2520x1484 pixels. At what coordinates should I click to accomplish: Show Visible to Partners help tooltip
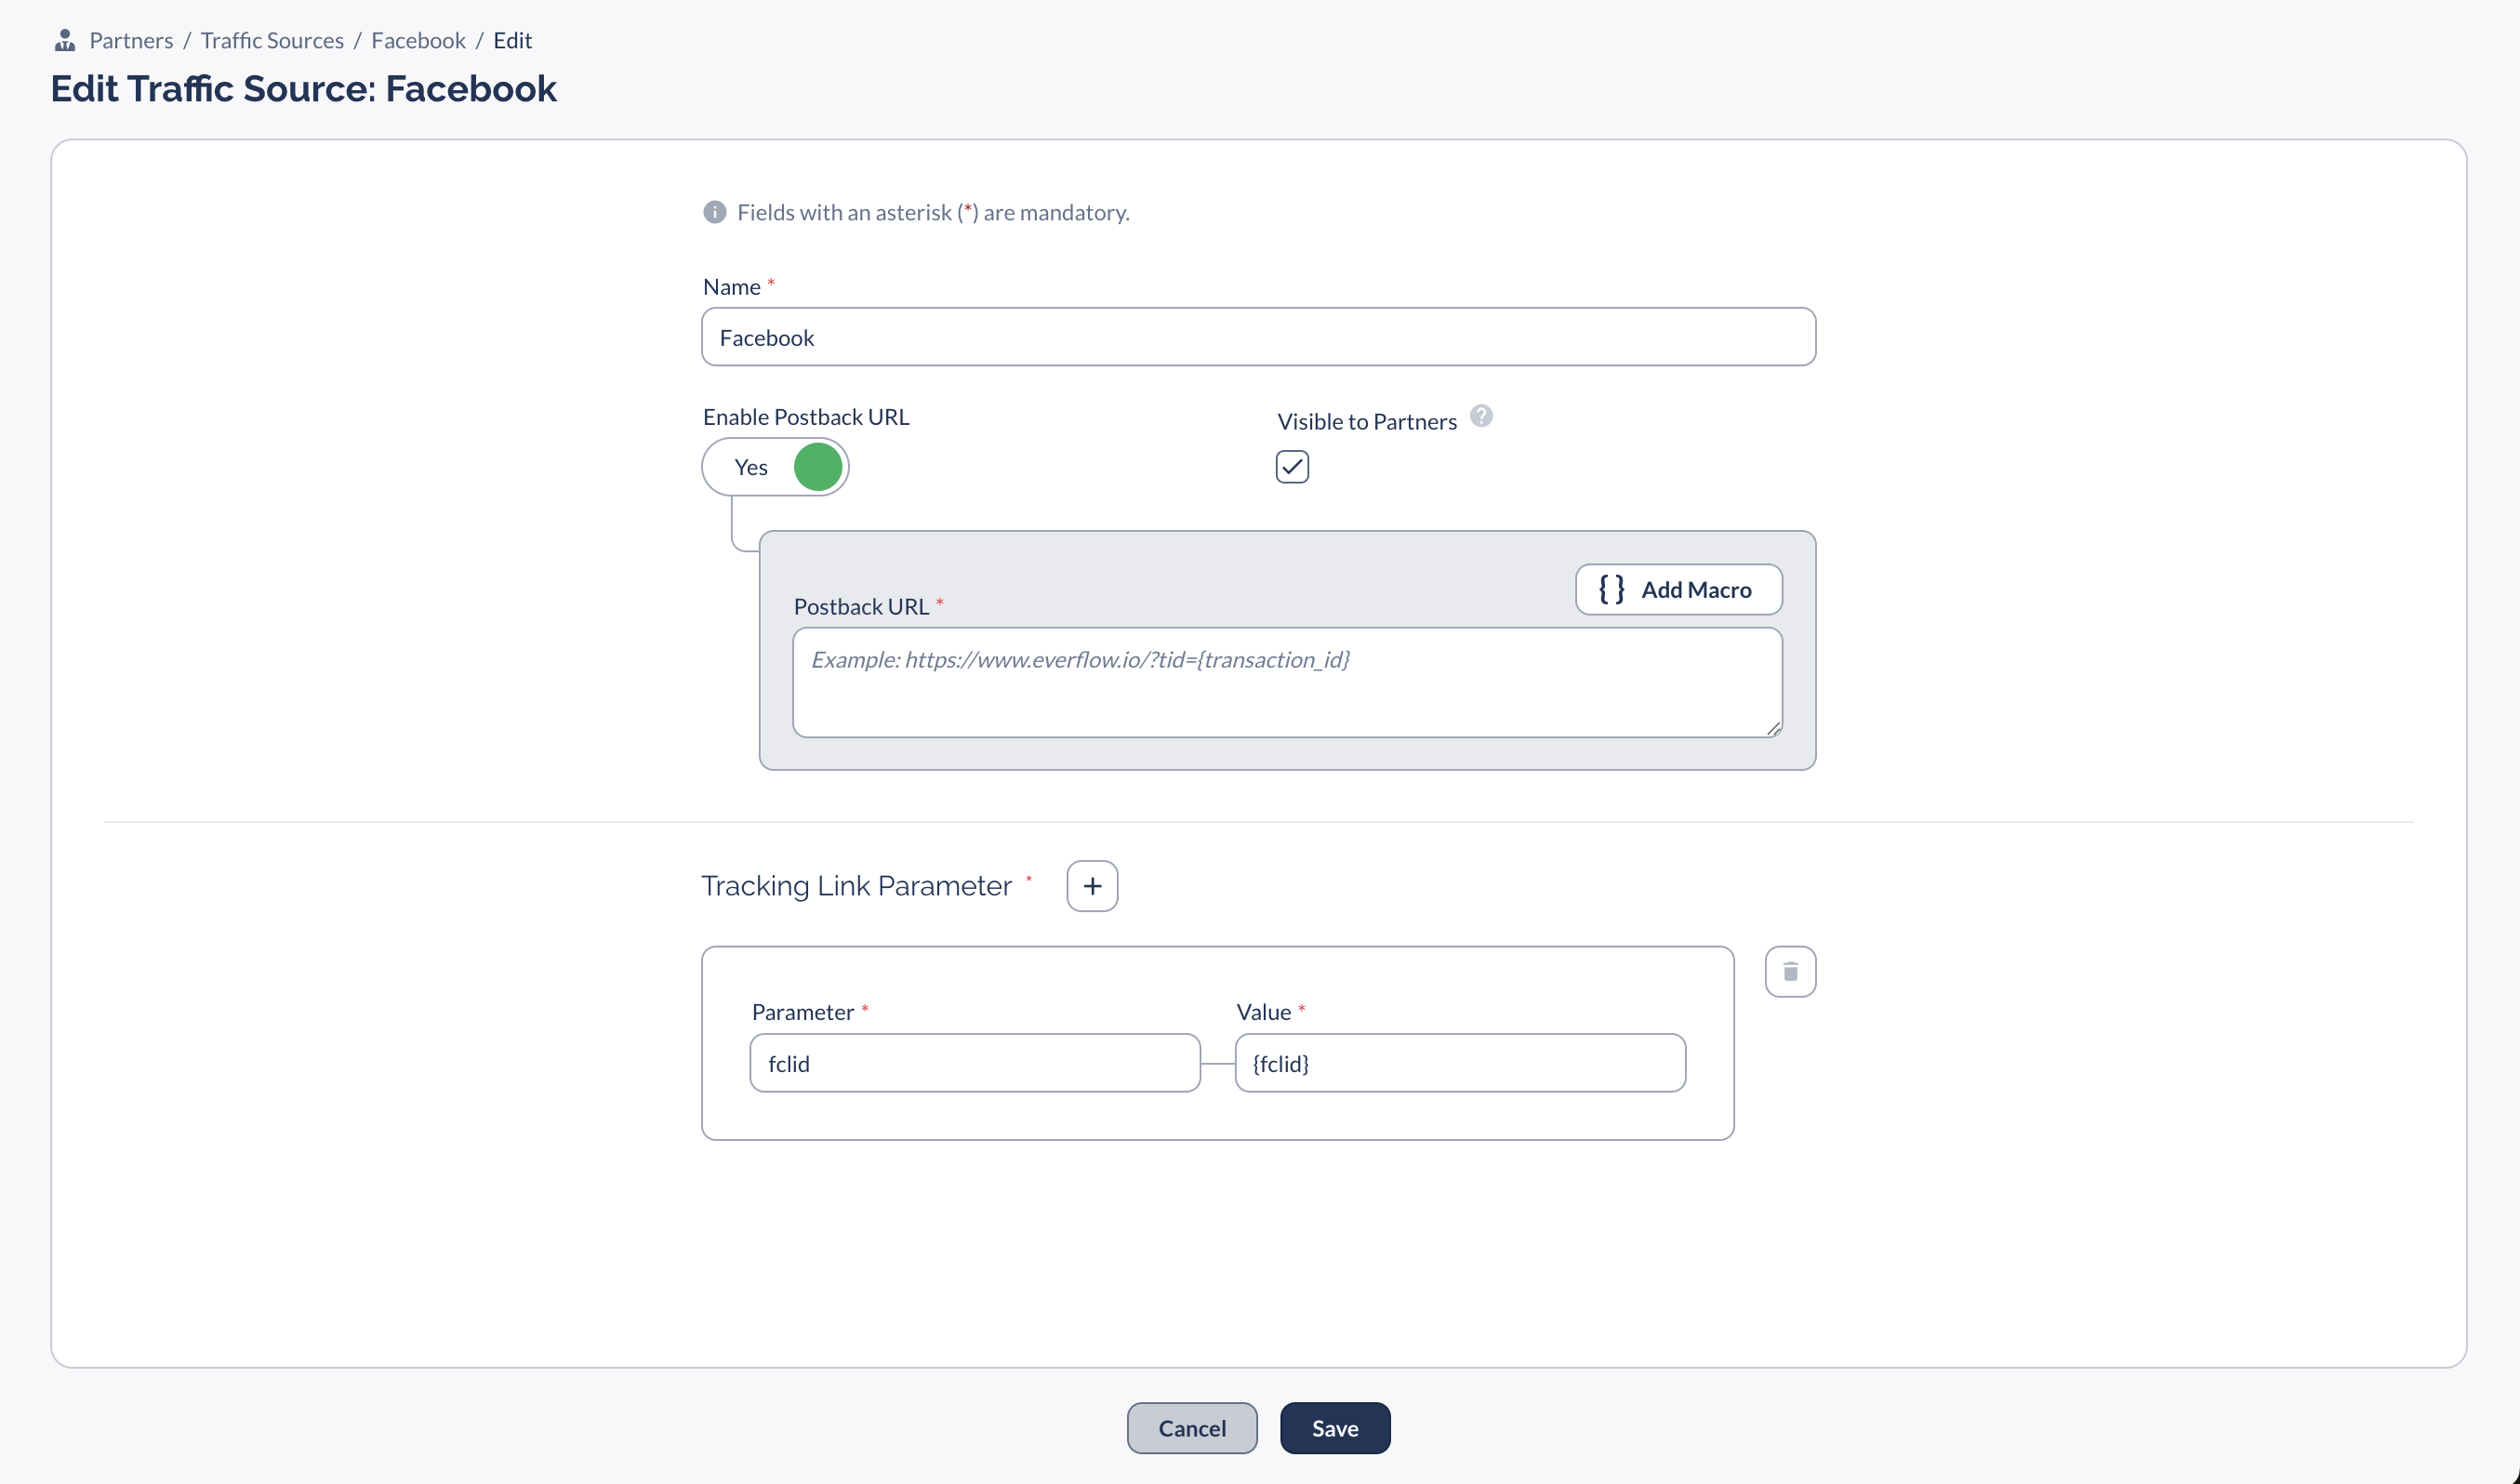pos(1481,416)
